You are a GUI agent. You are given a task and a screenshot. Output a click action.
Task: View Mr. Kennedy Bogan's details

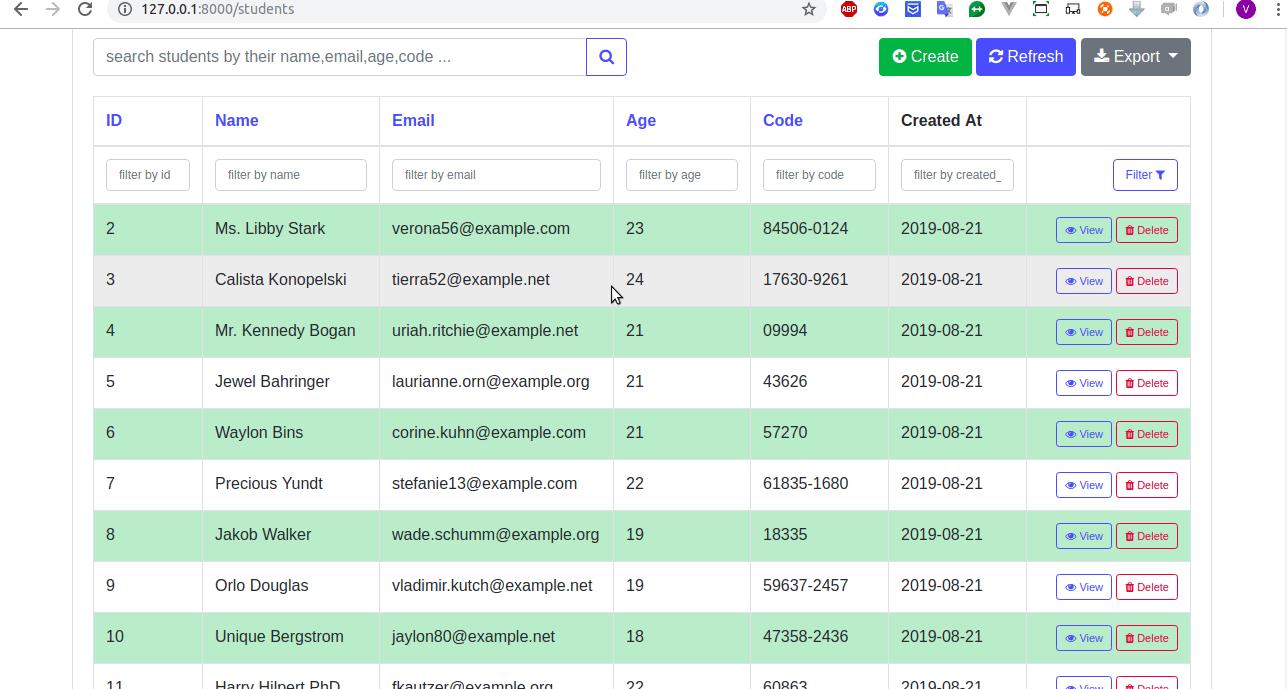(1084, 332)
